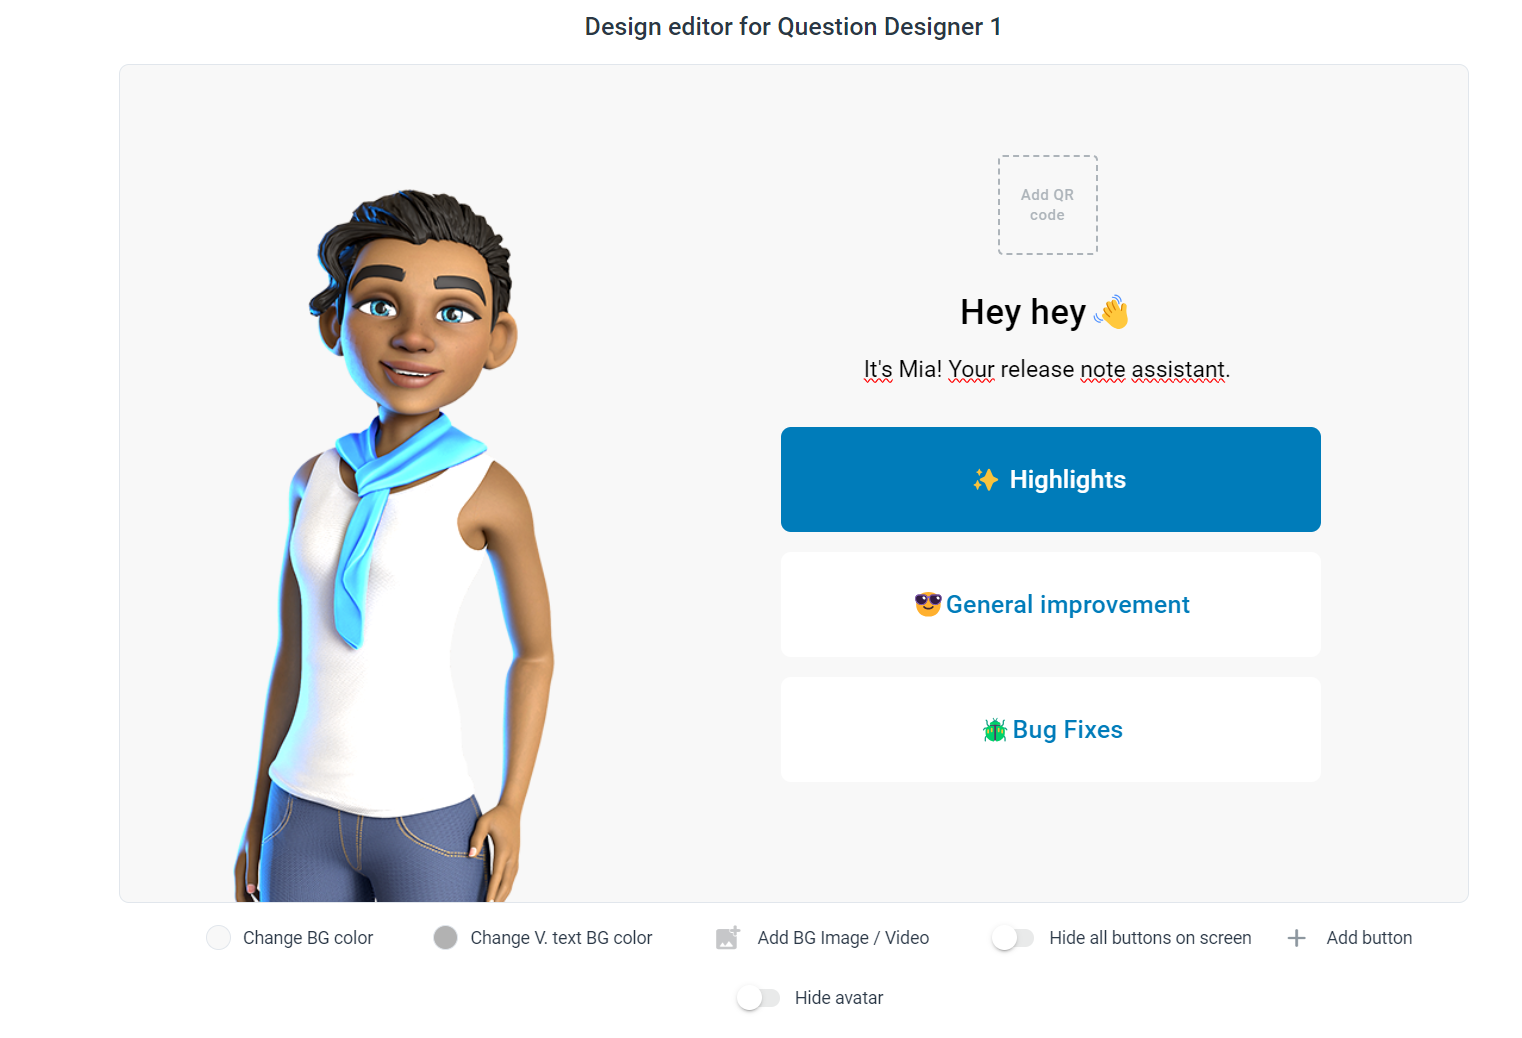The image size is (1522, 1038).
Task: Toggle the Hide avatar switch
Action: 758,998
